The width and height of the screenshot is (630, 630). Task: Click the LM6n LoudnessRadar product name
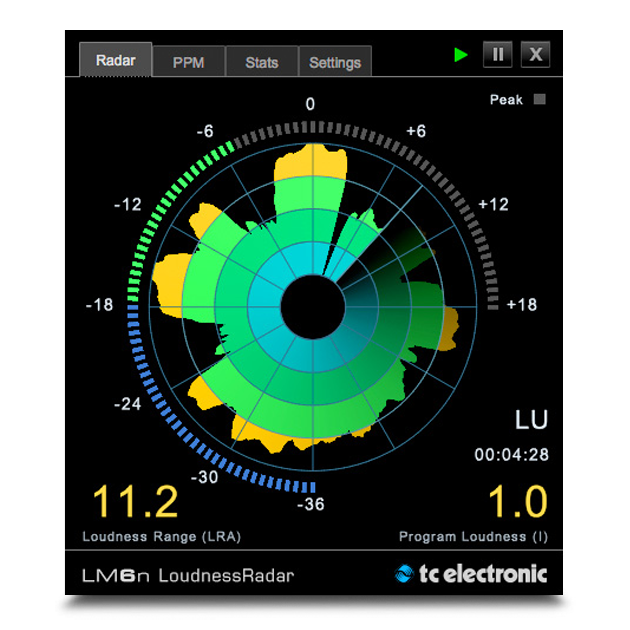click(x=188, y=575)
